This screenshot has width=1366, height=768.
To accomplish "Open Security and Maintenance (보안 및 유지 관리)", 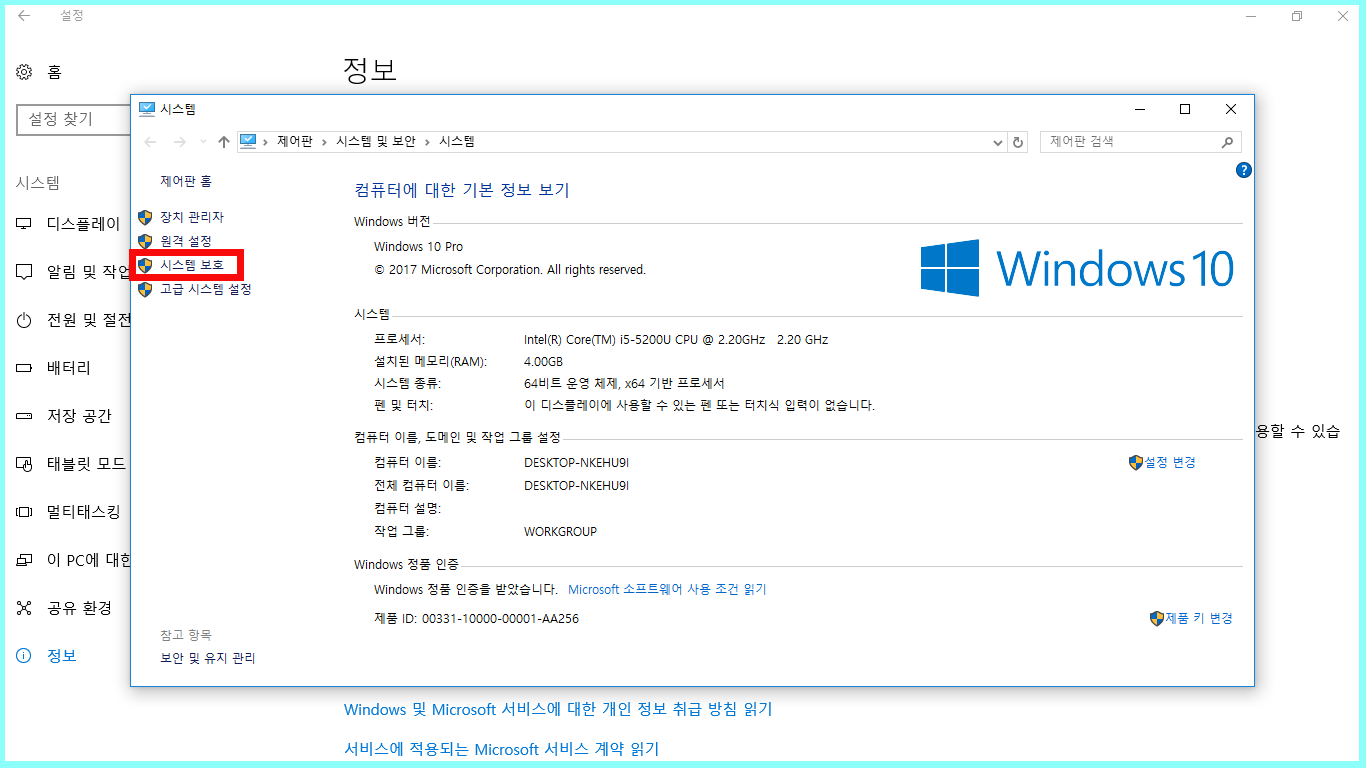I will pos(208,658).
